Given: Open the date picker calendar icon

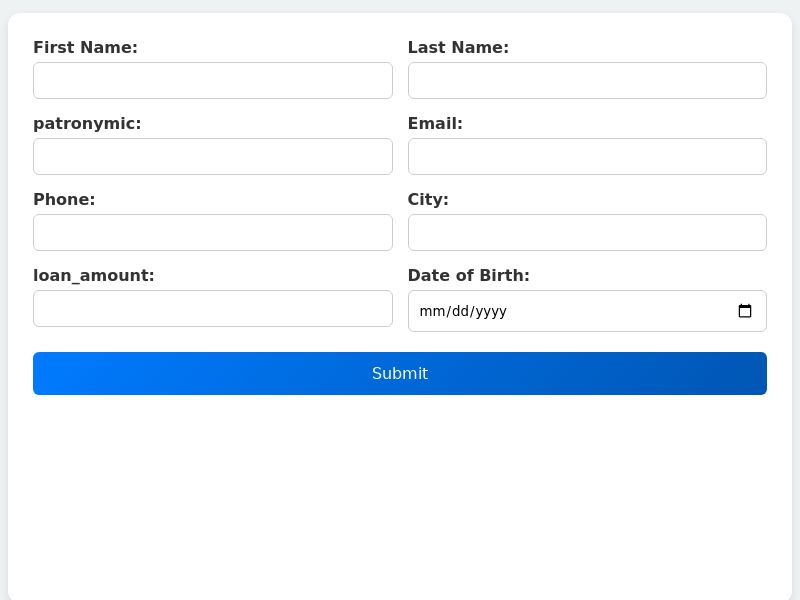Looking at the screenshot, I should (745, 310).
